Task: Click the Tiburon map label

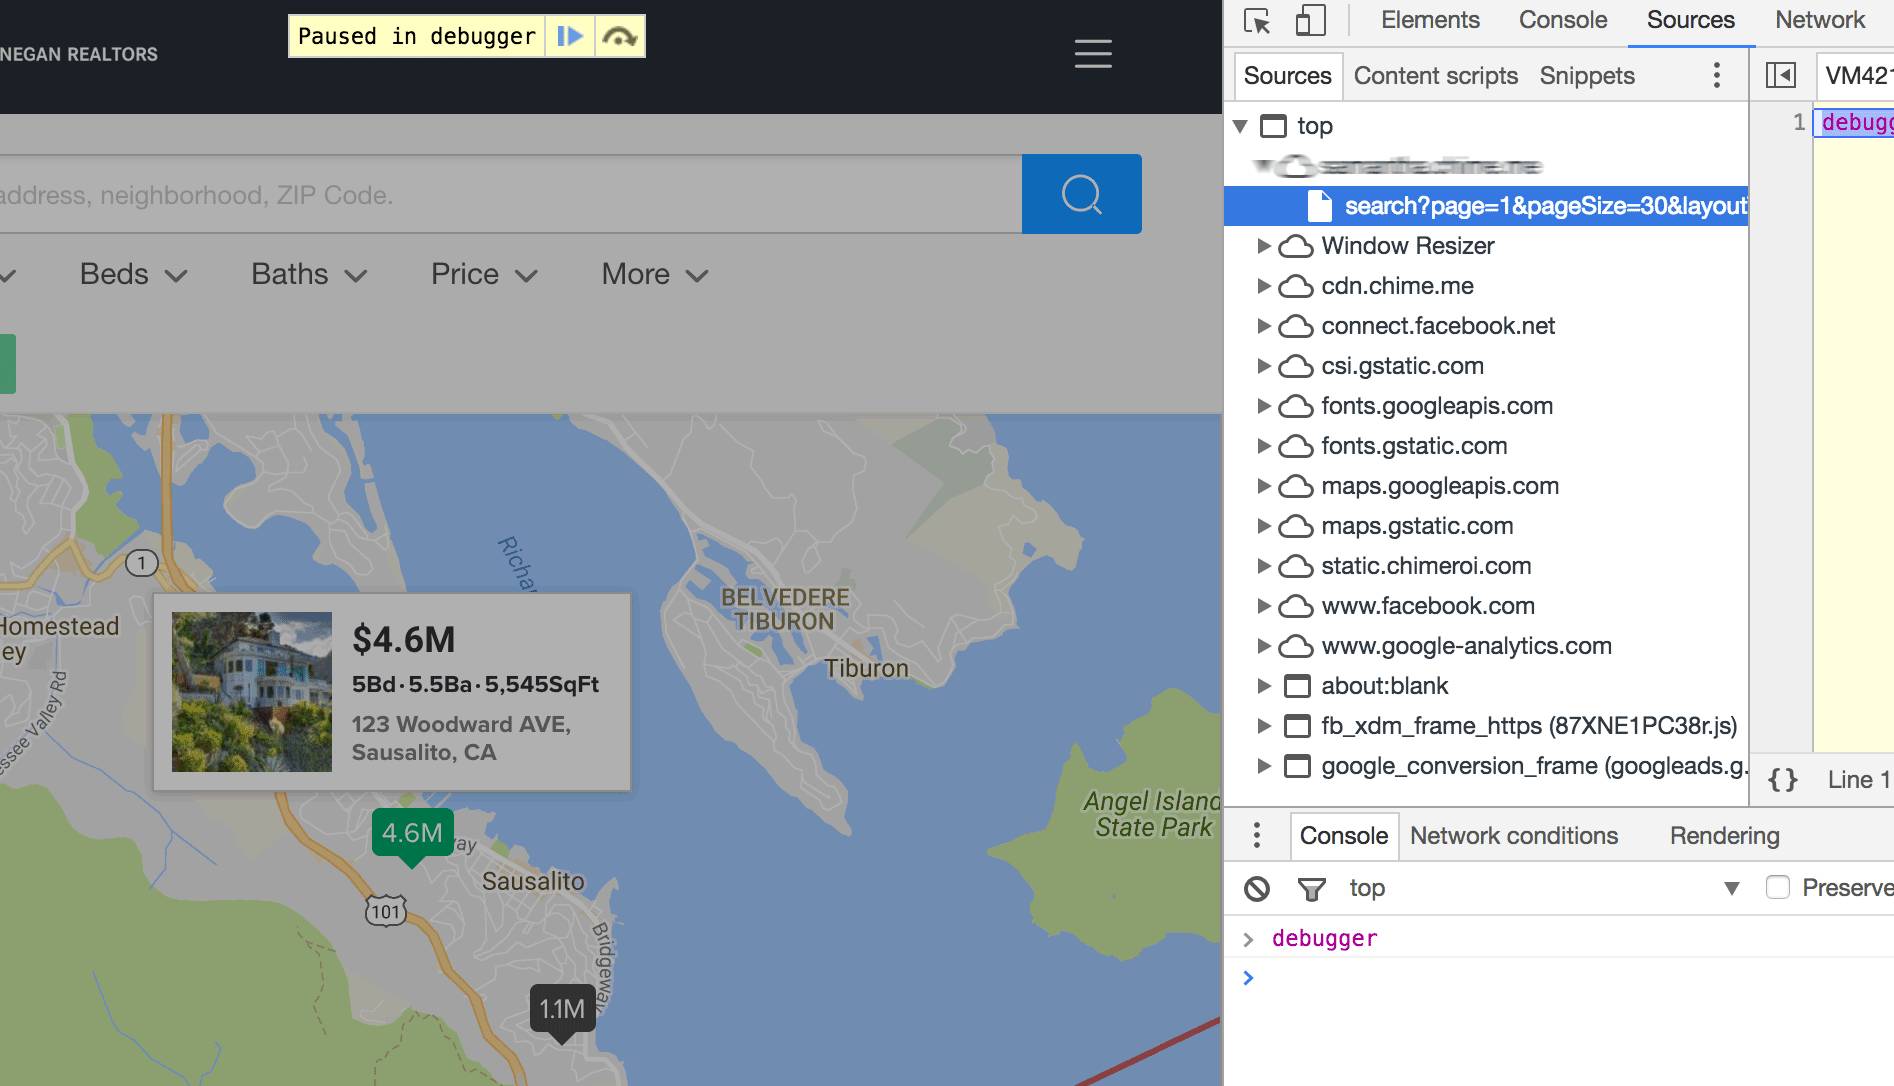Action: coord(866,669)
